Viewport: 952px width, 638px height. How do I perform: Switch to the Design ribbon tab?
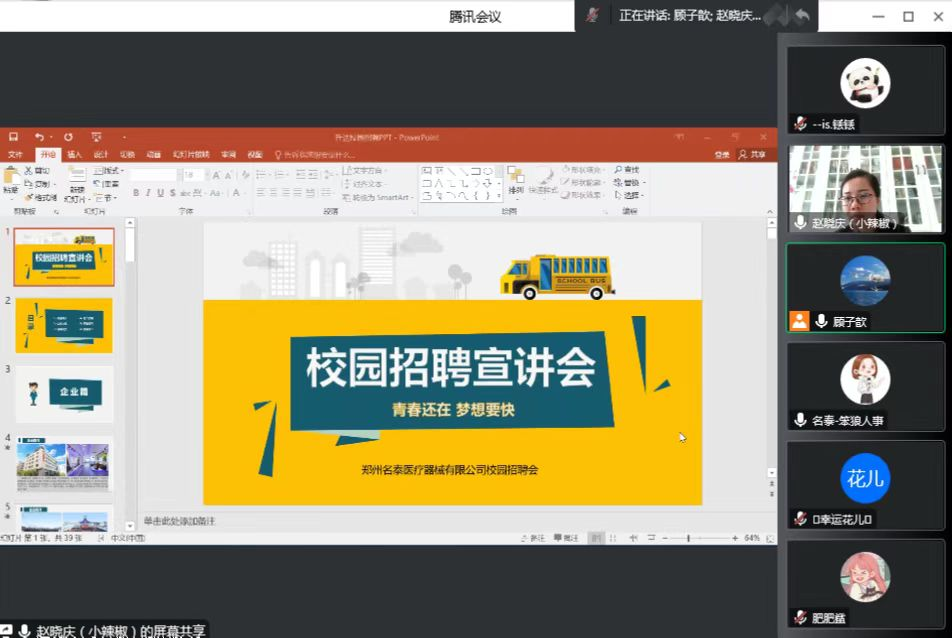click(100, 155)
